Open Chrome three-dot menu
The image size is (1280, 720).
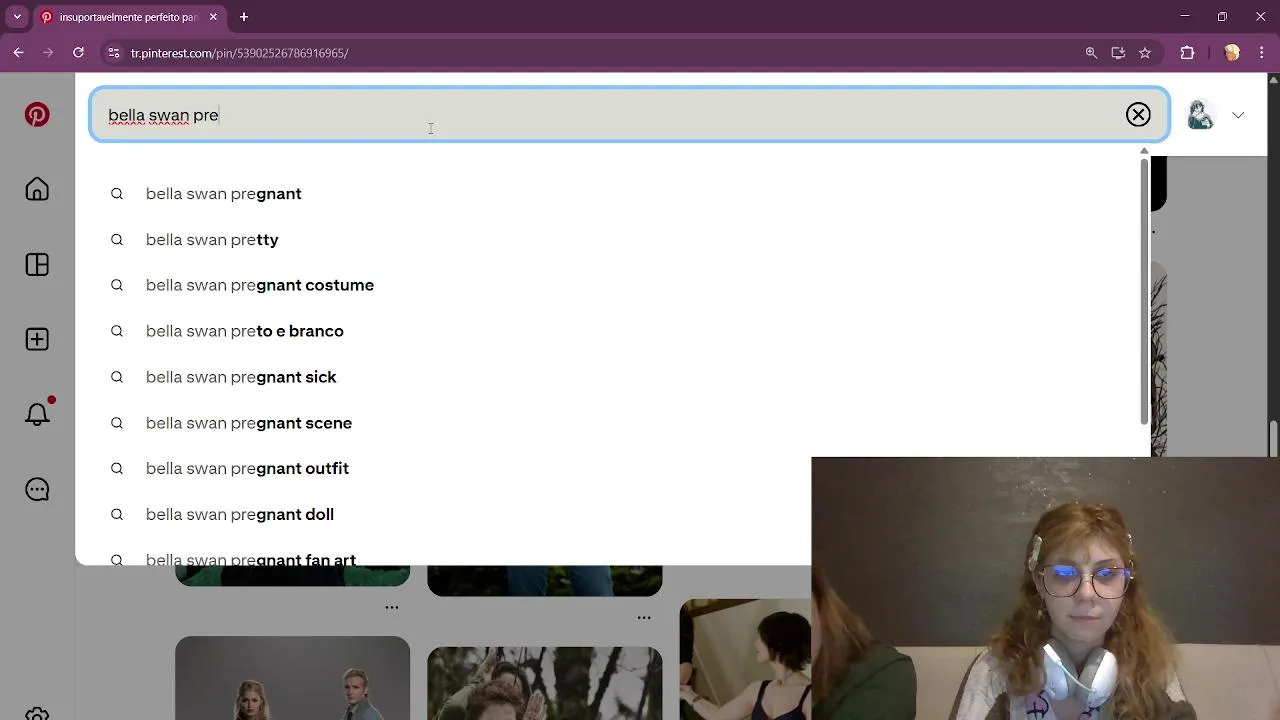point(1263,53)
